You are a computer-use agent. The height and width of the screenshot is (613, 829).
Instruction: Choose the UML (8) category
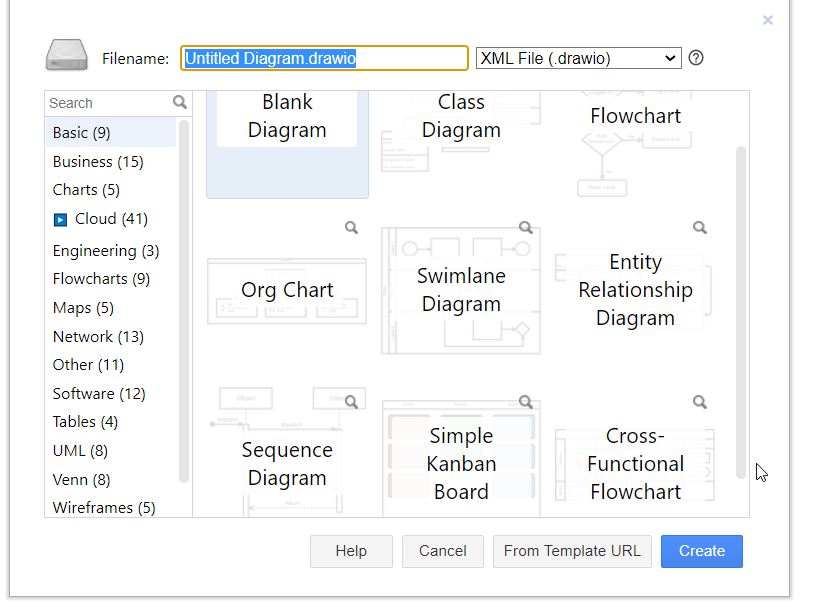pos(80,451)
